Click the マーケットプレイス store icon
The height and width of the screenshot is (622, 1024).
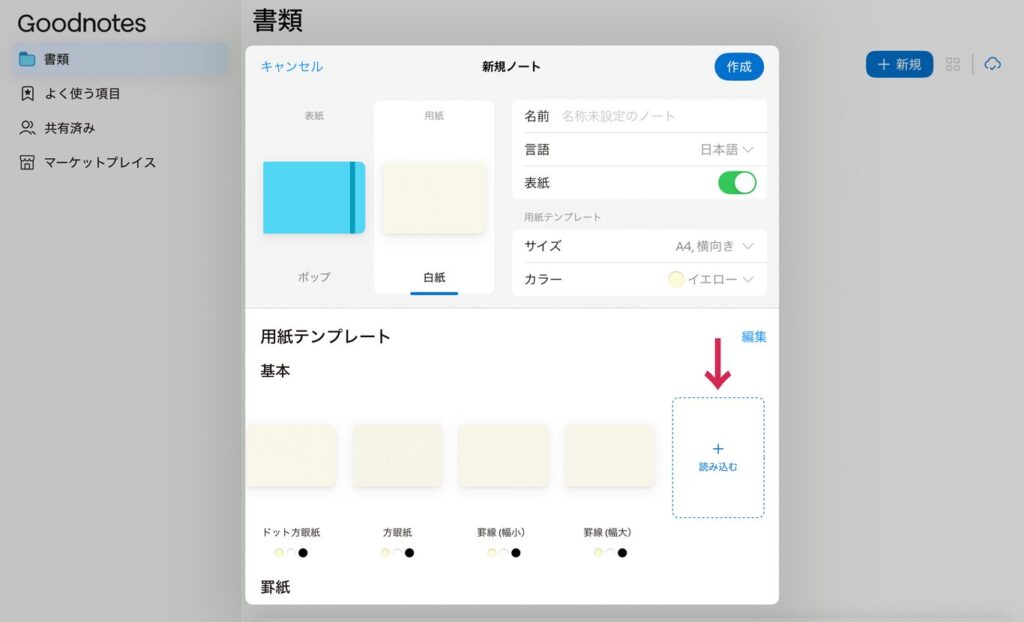[x=27, y=162]
